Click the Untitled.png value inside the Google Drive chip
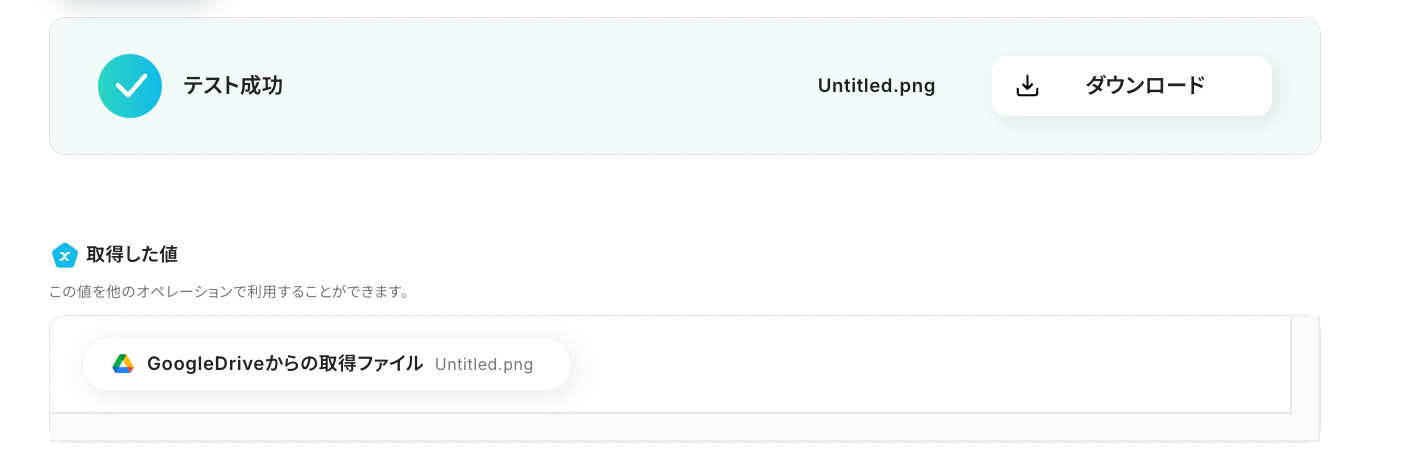 click(484, 364)
